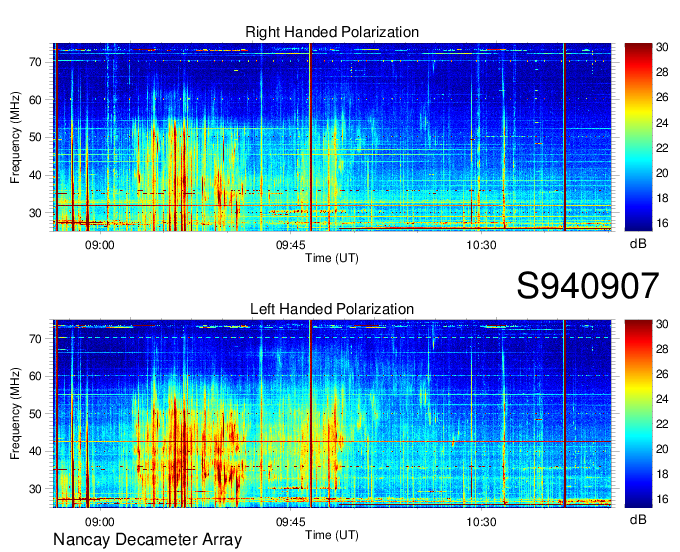Screen dimensions: 680x552
Task: Click the top spectrogram's color bar
Action: 638,137
